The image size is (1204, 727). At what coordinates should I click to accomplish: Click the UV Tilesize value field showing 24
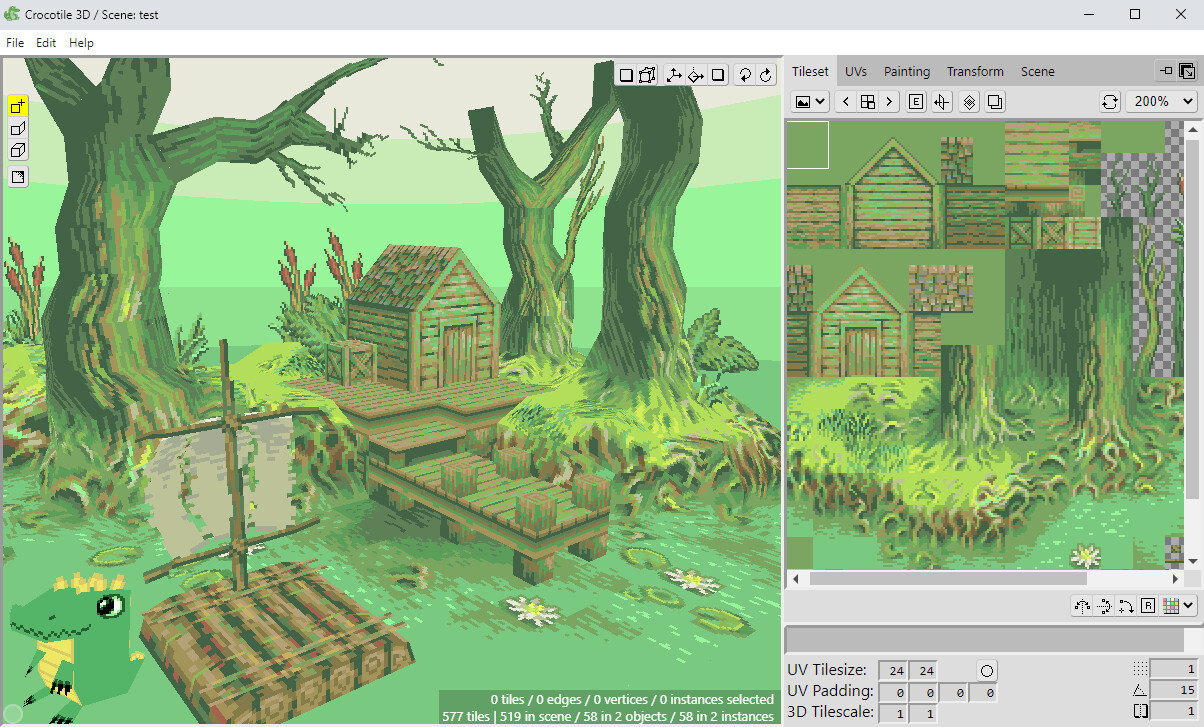(893, 670)
